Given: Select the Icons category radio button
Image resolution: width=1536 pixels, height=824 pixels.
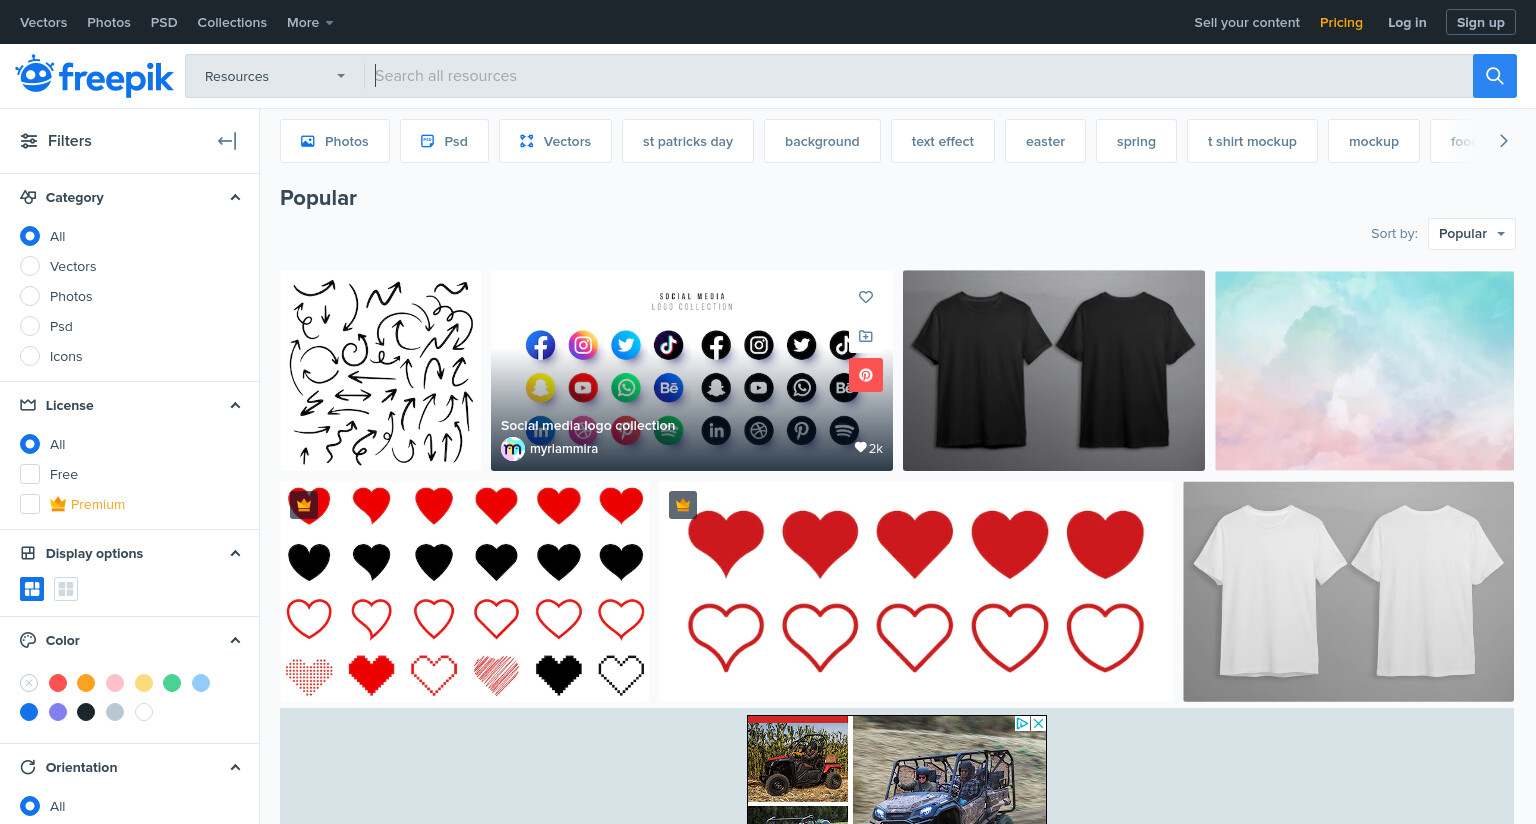Looking at the screenshot, I should click(30, 356).
